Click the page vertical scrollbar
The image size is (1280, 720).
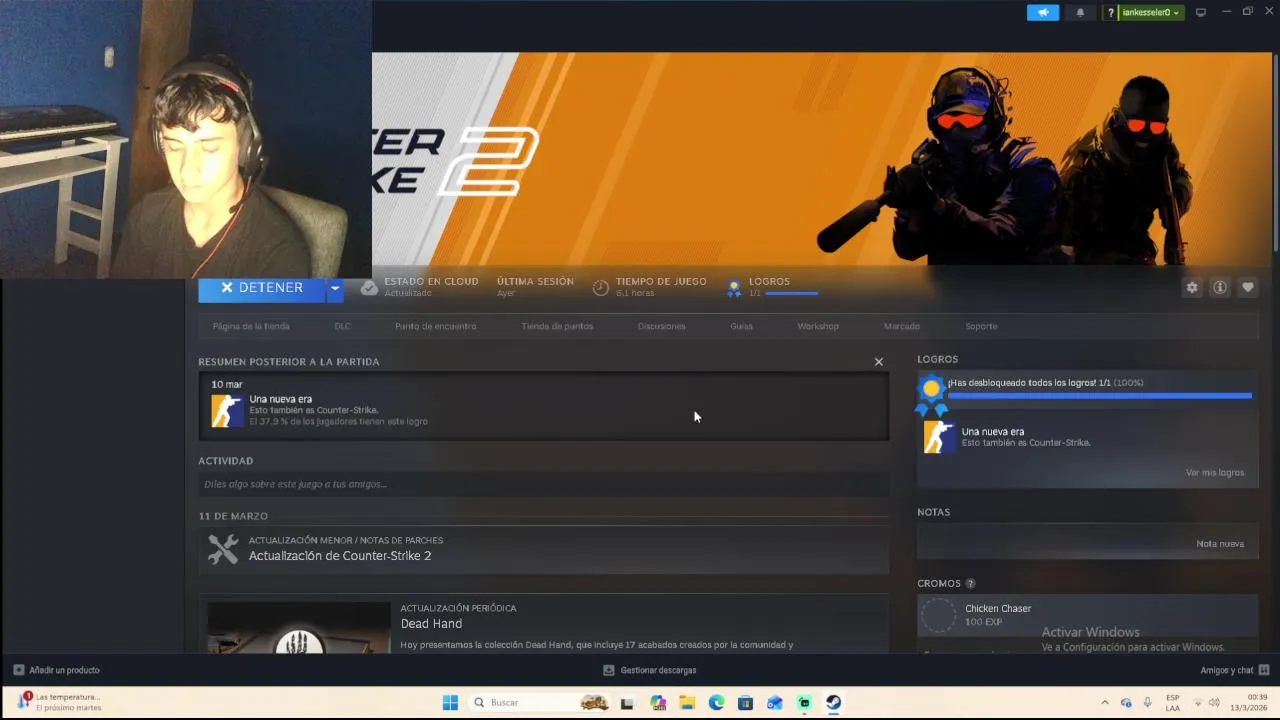click(x=1275, y=152)
